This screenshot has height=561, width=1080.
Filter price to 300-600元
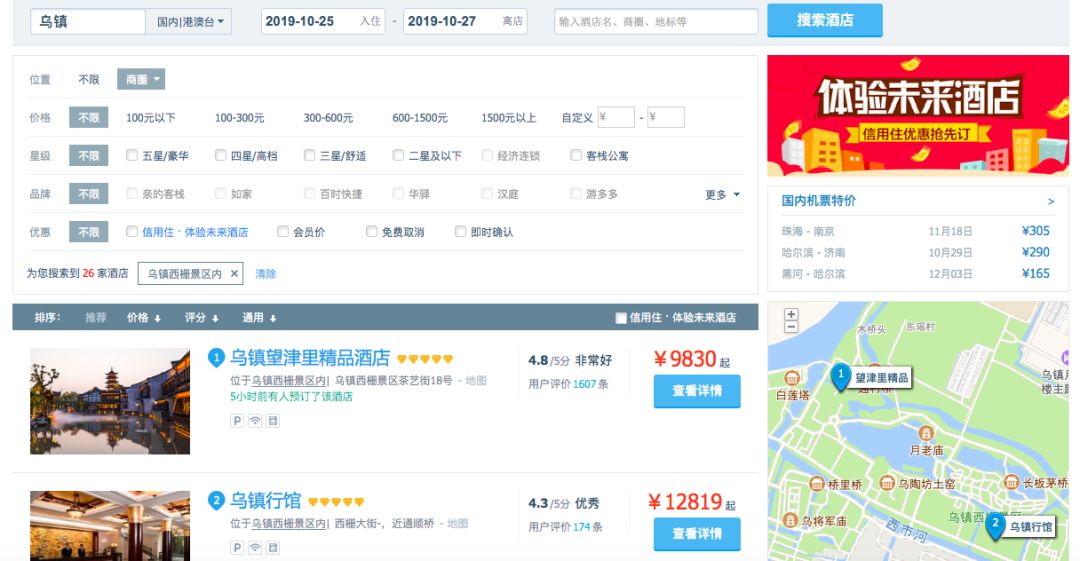click(x=328, y=118)
